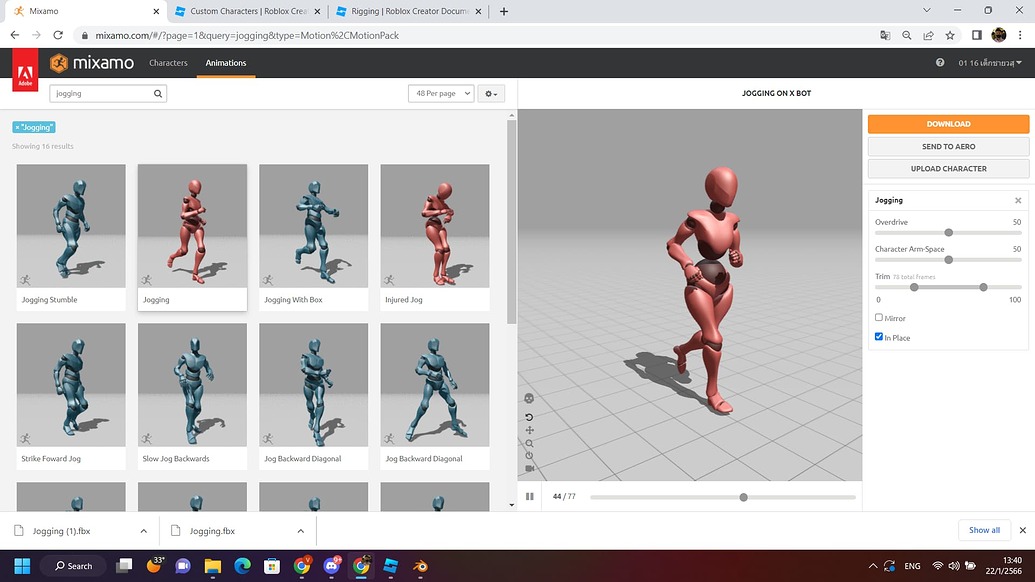Open the browser side panel icon
This screenshot has height=582, width=1035.
pos(977,36)
